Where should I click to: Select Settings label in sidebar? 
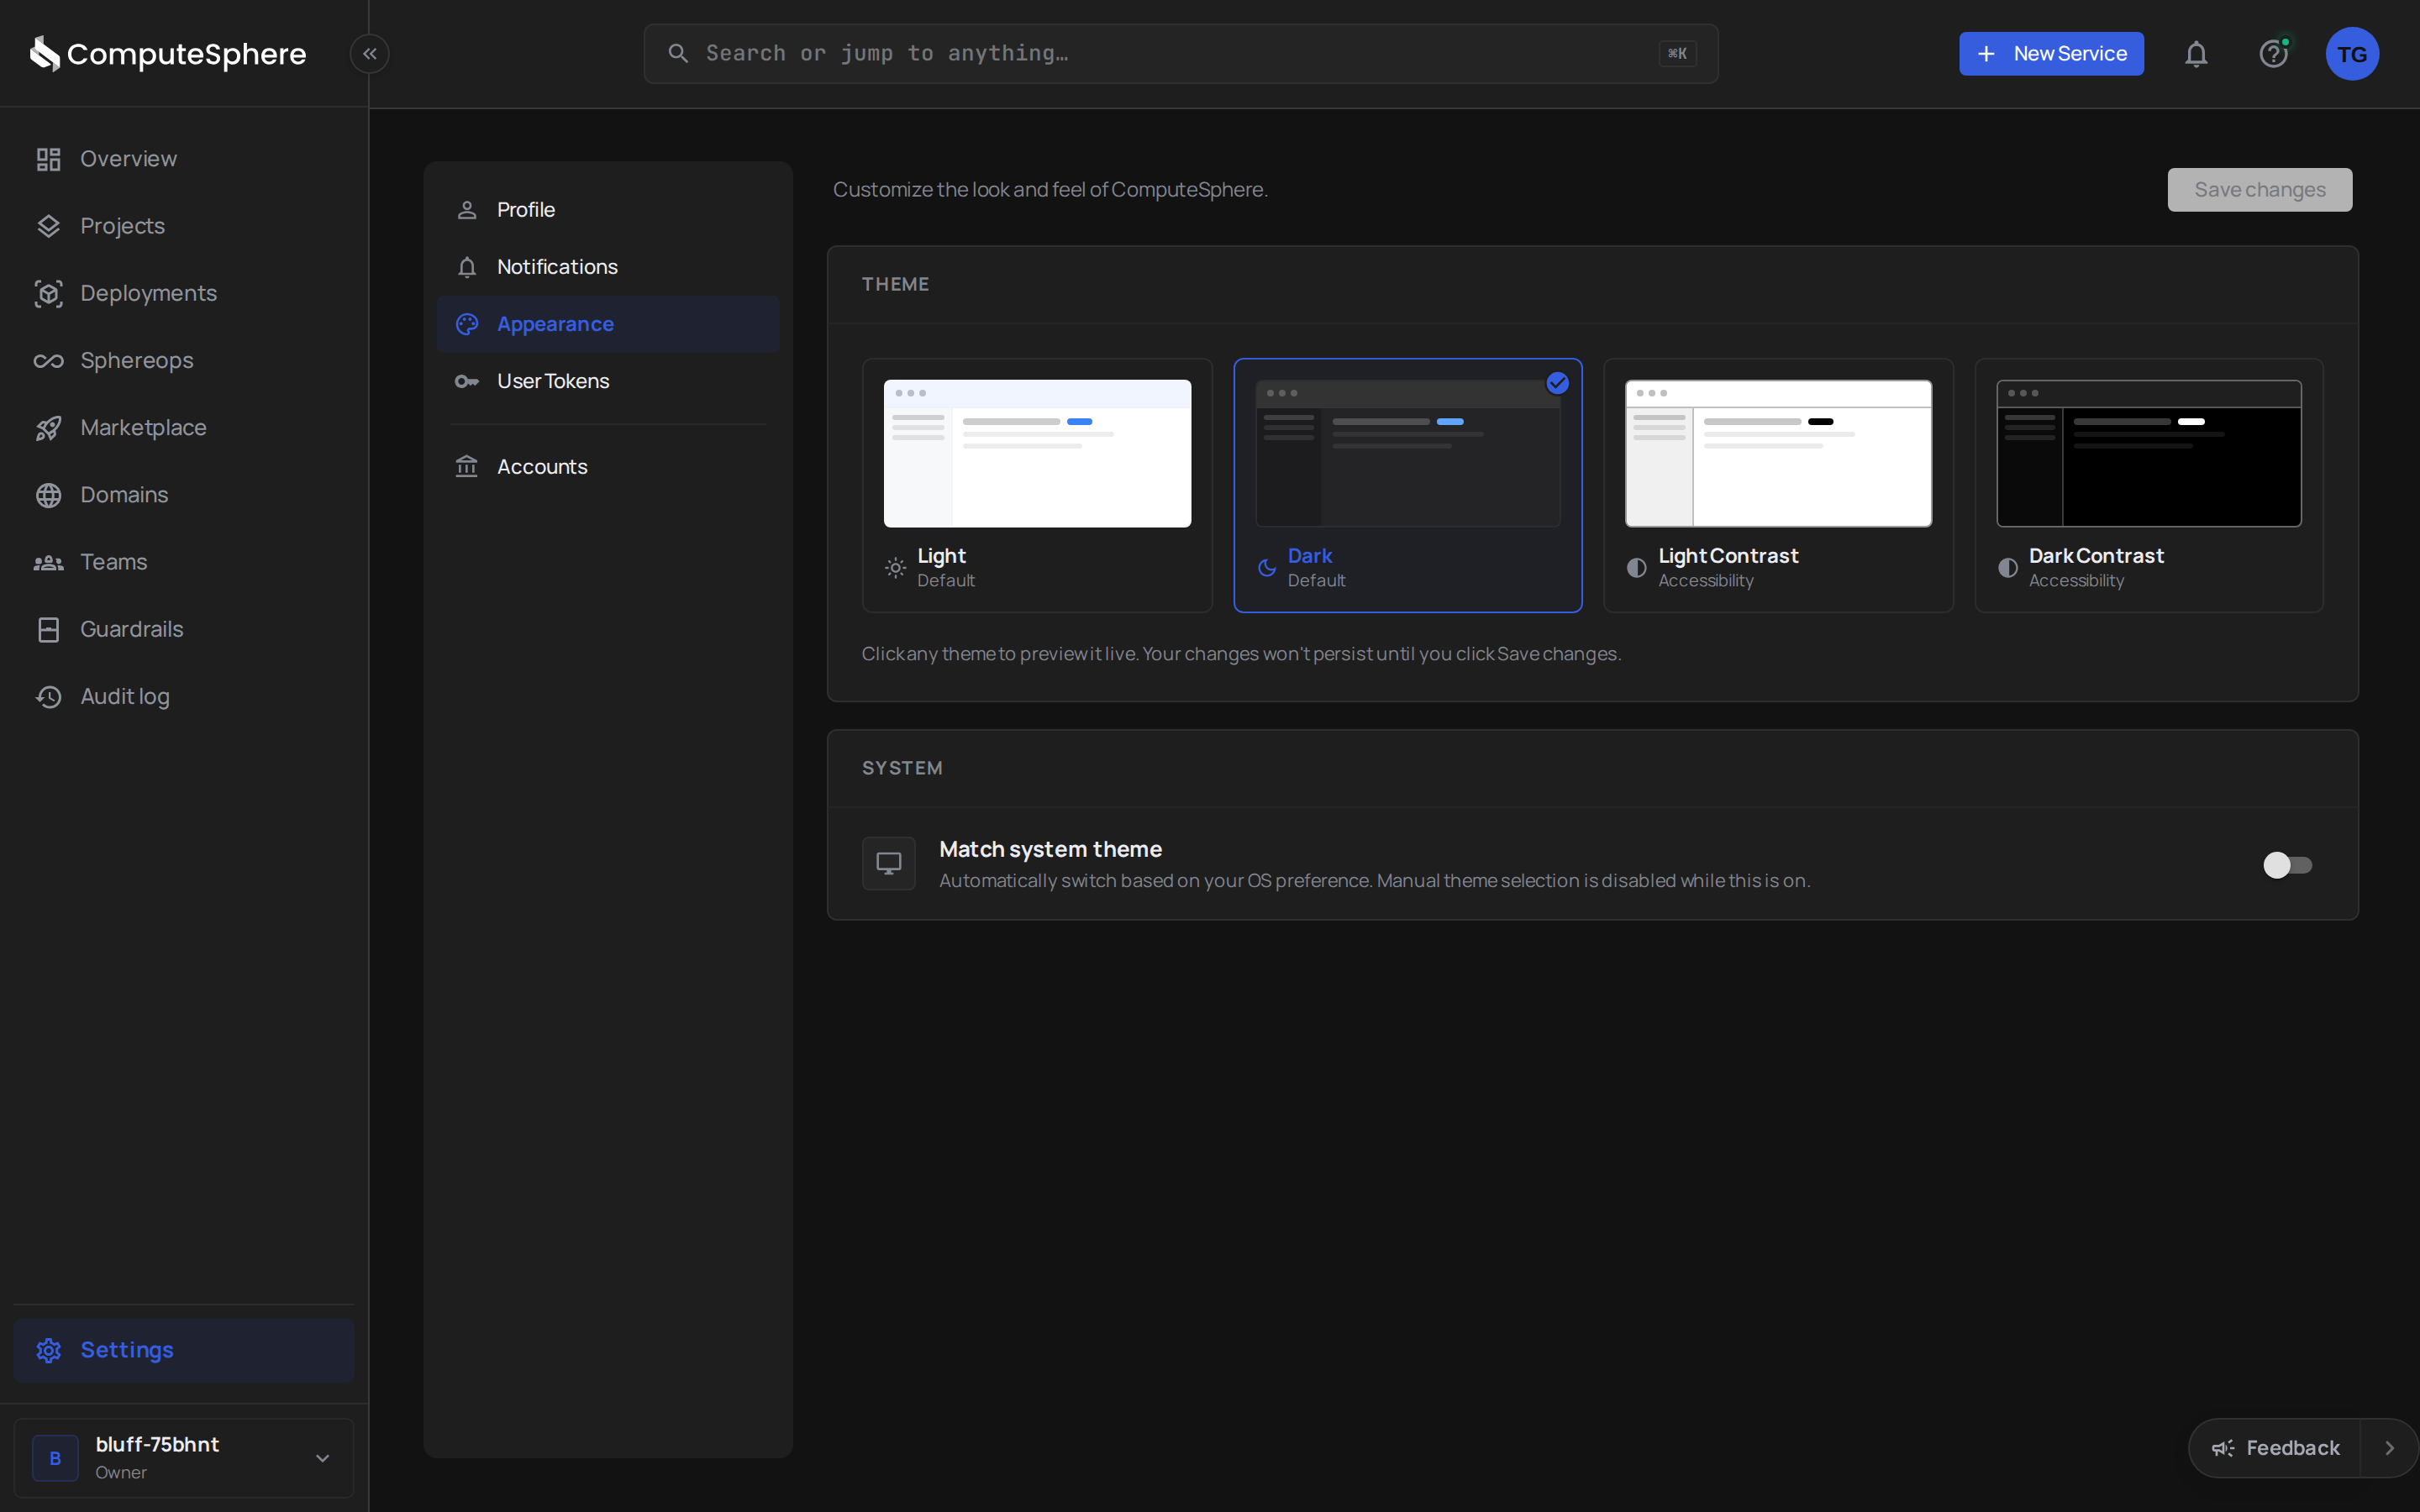point(127,1350)
